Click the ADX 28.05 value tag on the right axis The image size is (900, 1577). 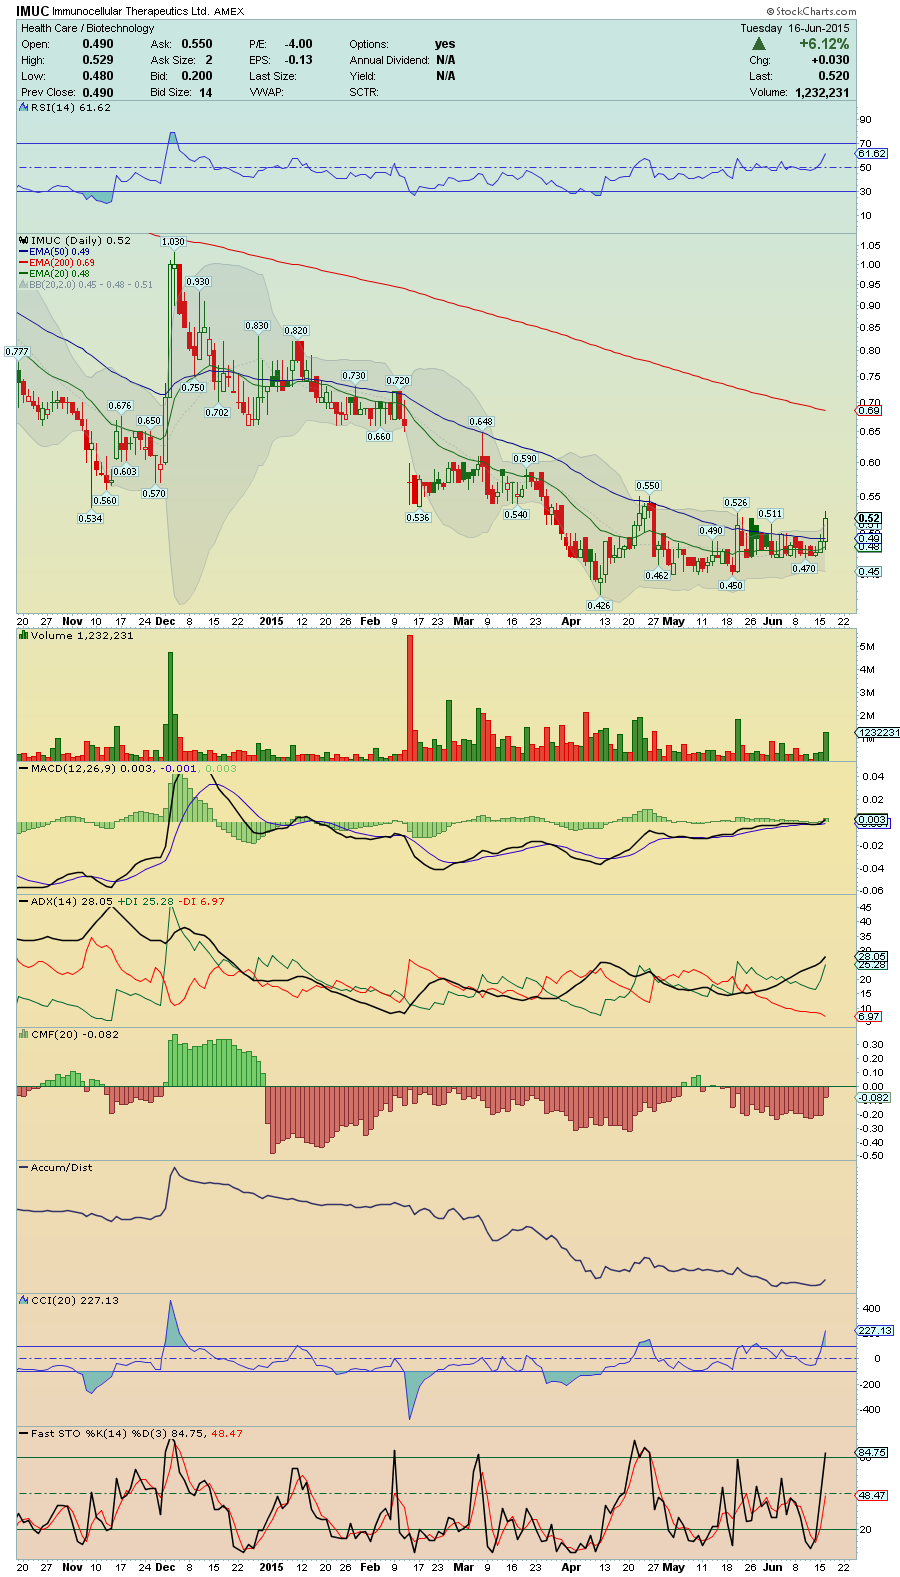click(872, 957)
